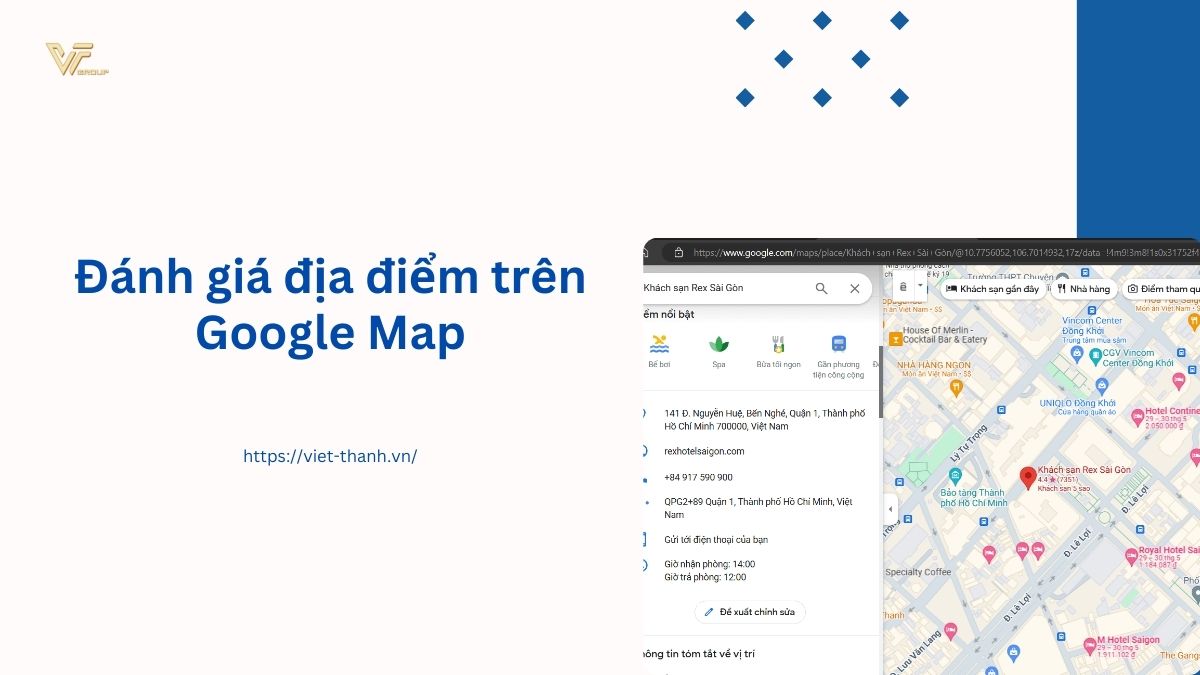Click the CGV Vincom Center Đồng Khởi marker

coord(1096,354)
